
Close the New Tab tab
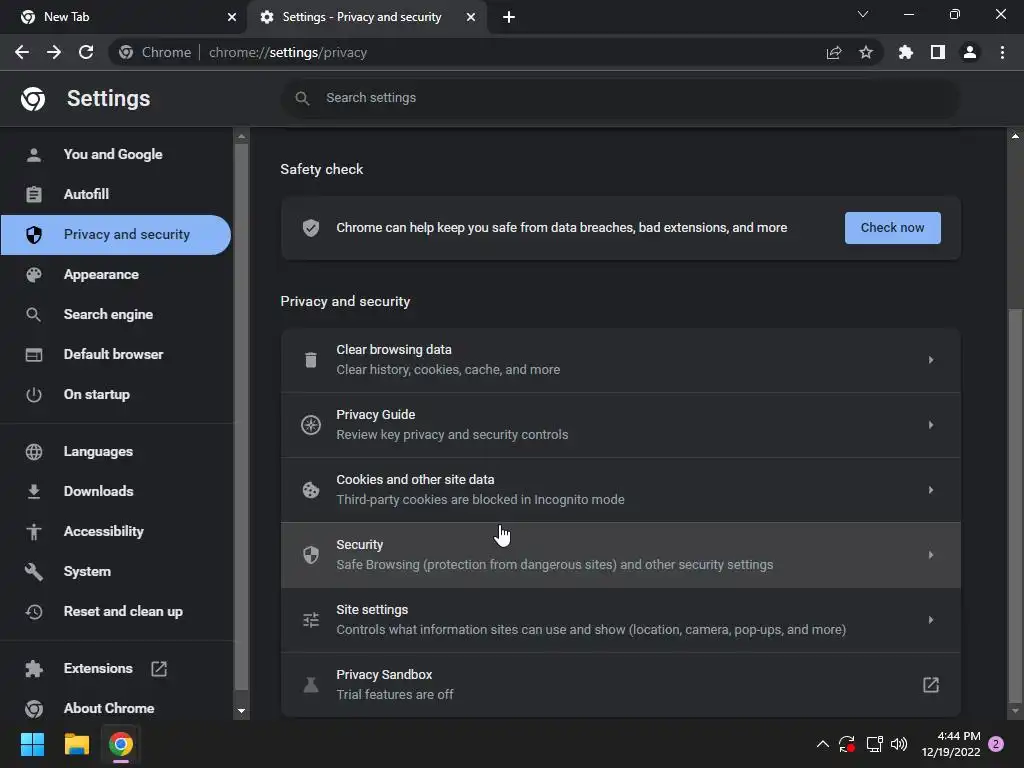232,17
